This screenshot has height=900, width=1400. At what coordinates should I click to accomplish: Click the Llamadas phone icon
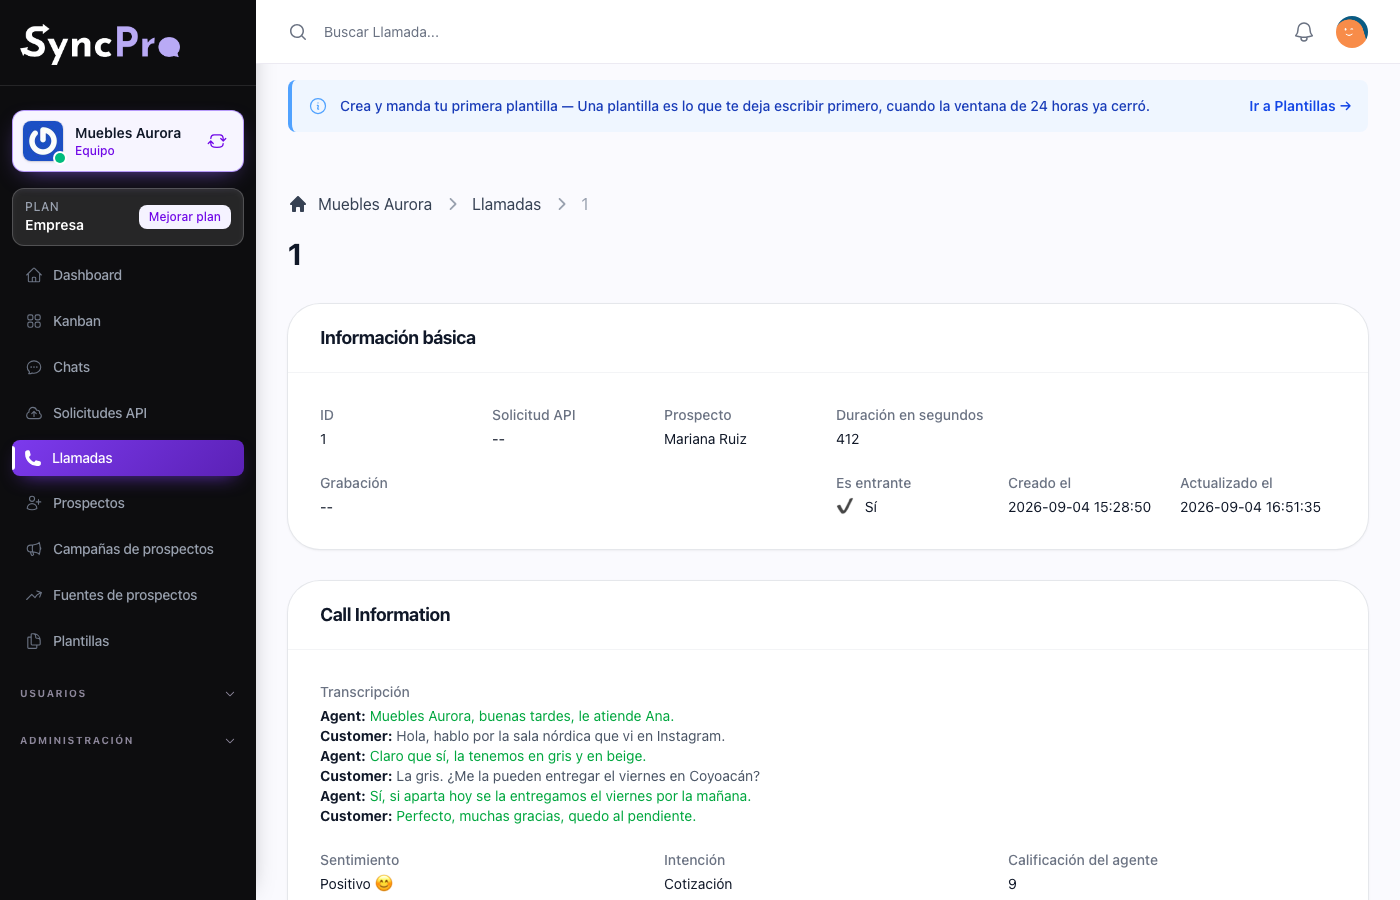[x=33, y=458]
